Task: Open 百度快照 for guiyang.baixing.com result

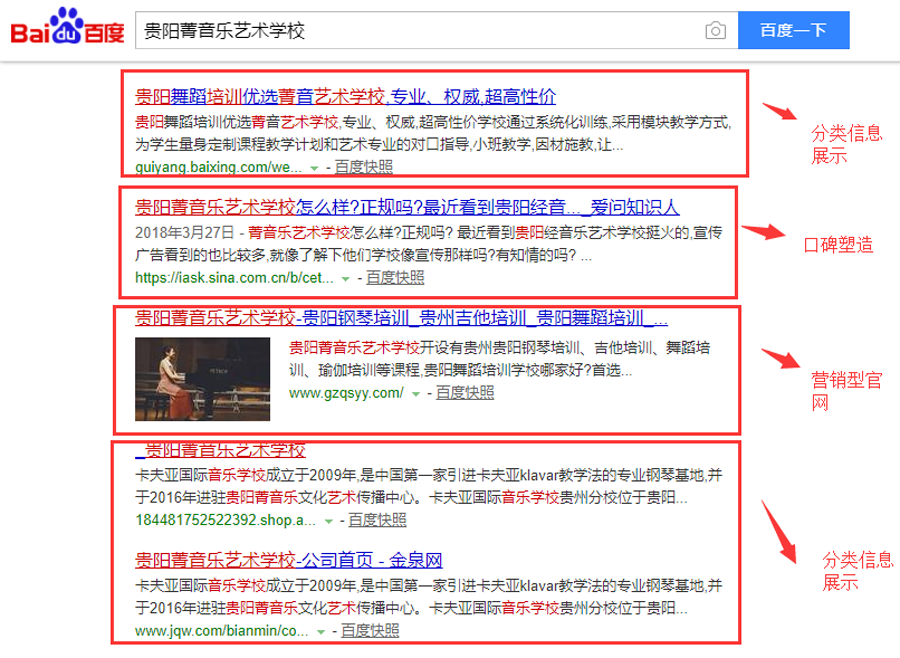Action: pyautogui.click(x=363, y=167)
